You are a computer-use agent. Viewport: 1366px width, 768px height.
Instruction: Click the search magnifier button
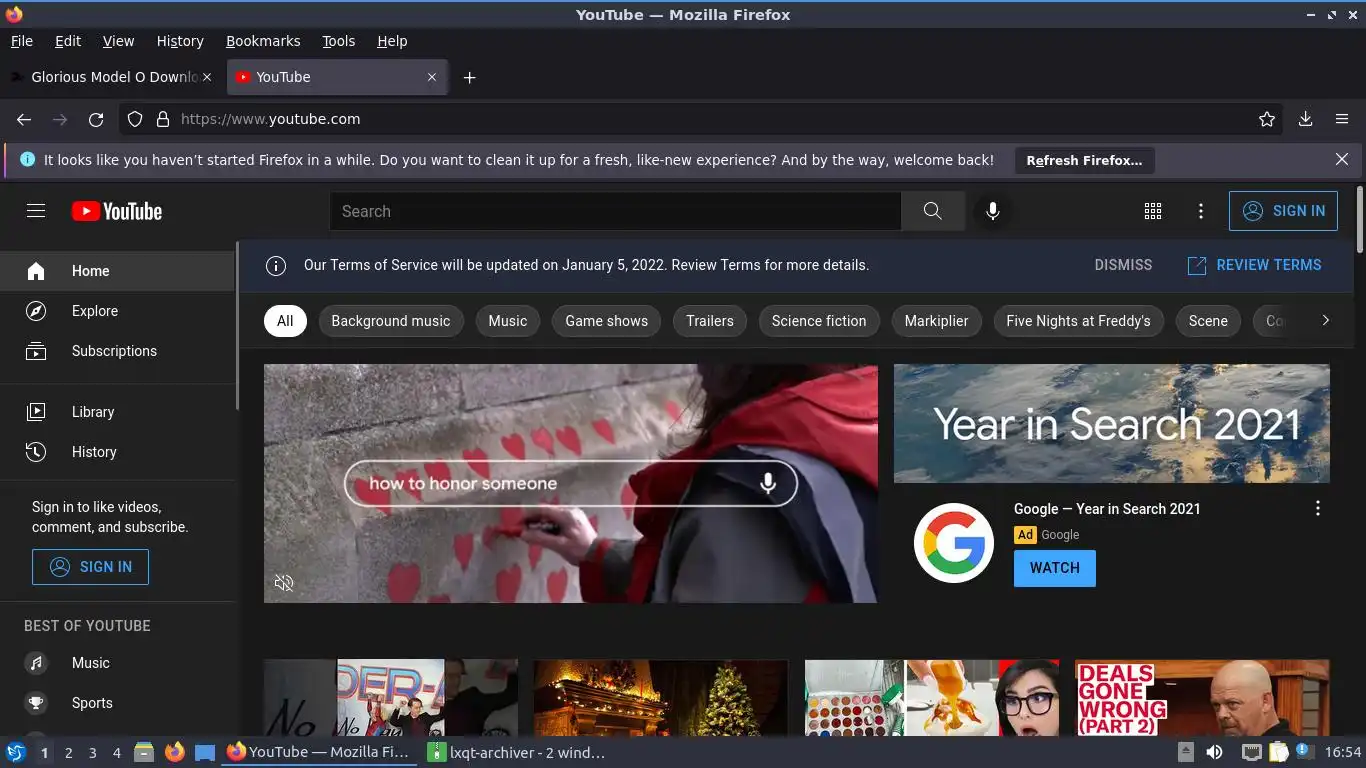tap(933, 211)
